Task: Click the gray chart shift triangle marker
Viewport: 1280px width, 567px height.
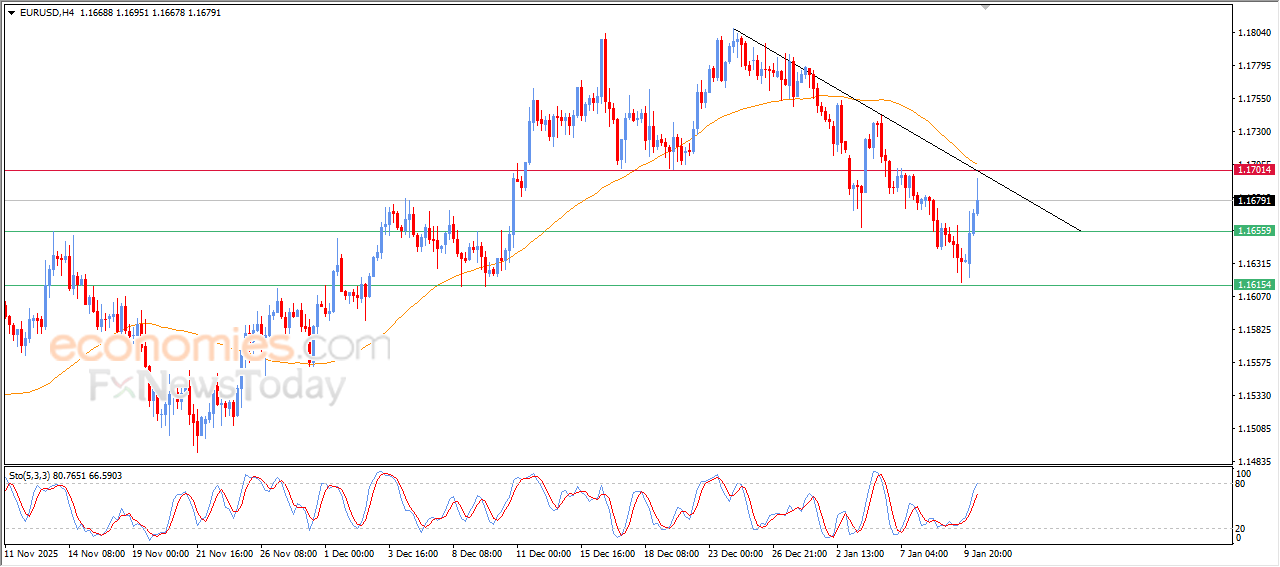Action: [986, 7]
